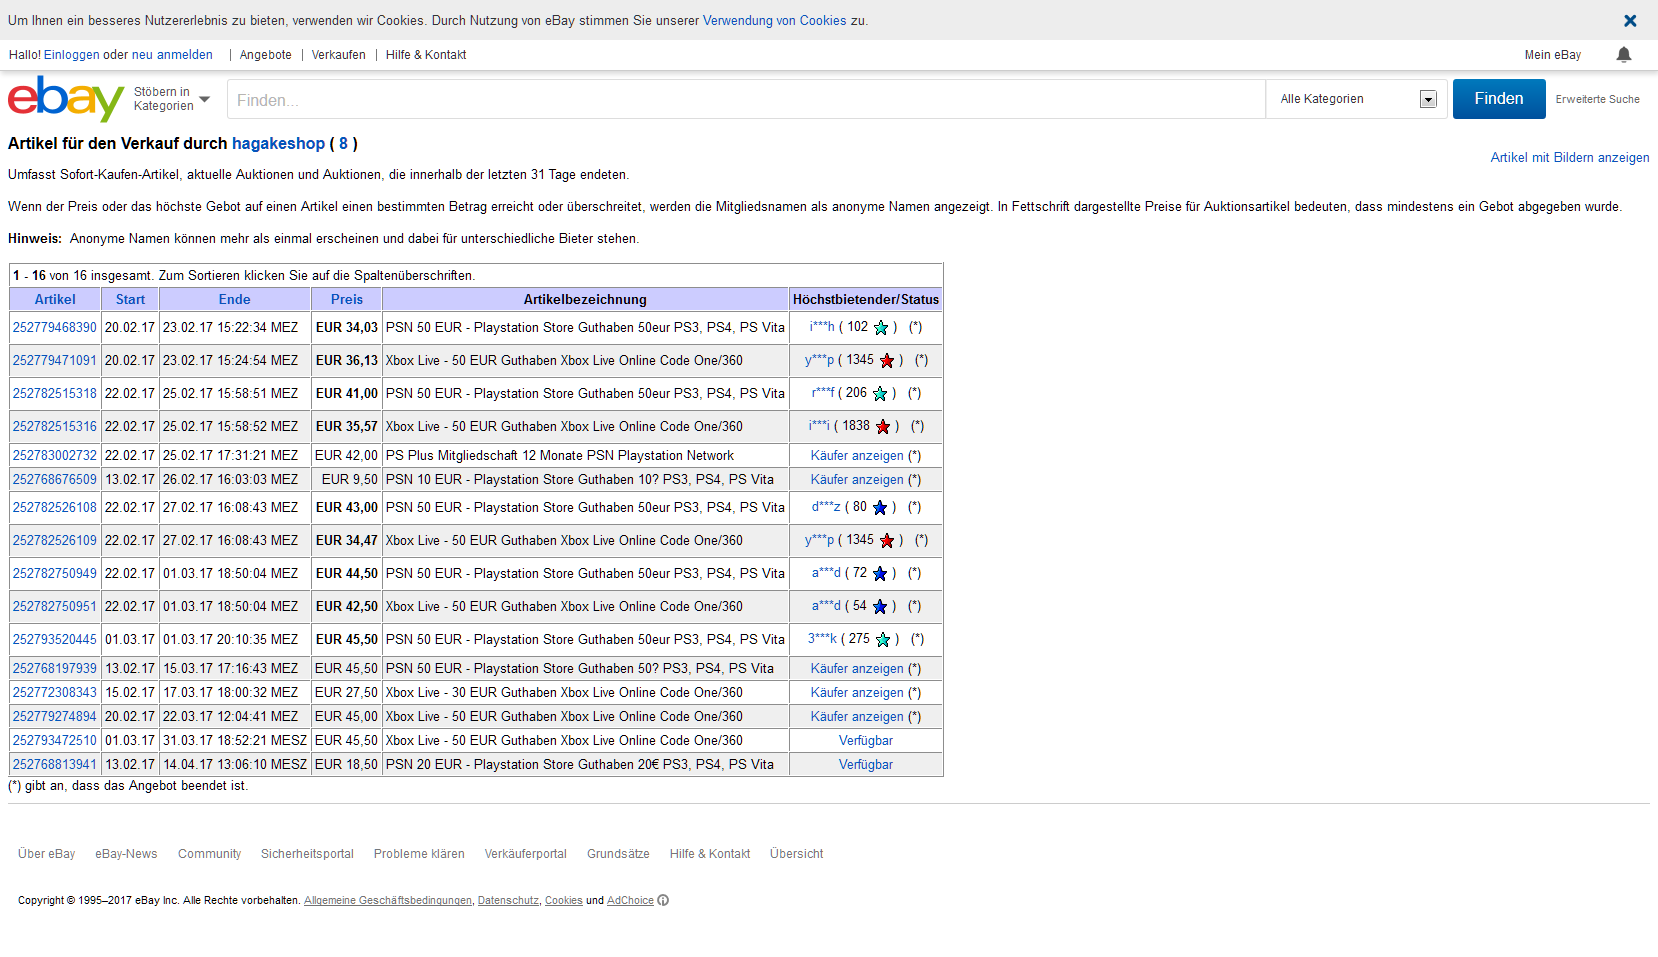Screen dimensions: 1658x957
Task: Click feedback star of bidder d***z (80)
Action: (x=880, y=507)
